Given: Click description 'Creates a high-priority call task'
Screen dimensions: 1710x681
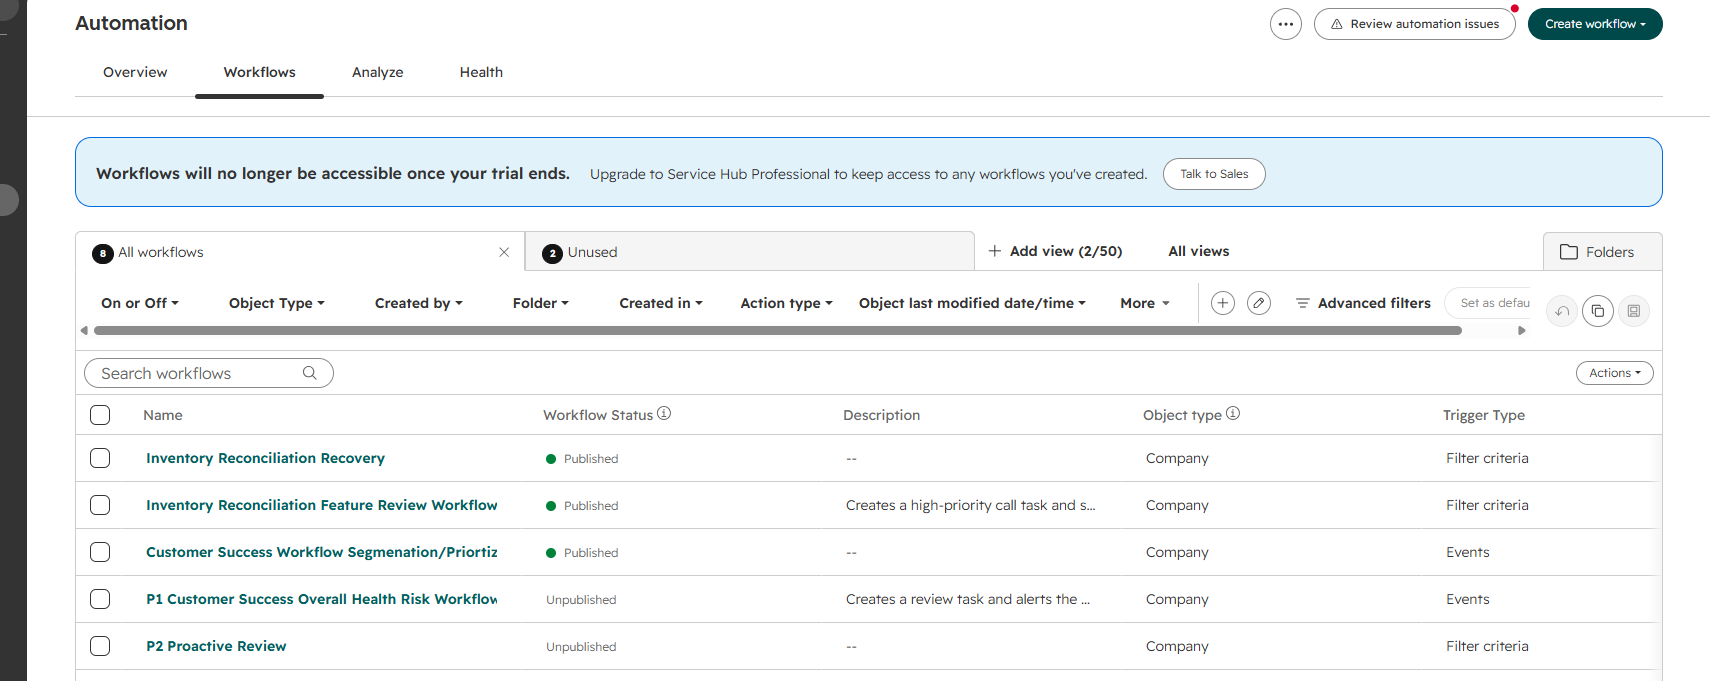Looking at the screenshot, I should 971,505.
